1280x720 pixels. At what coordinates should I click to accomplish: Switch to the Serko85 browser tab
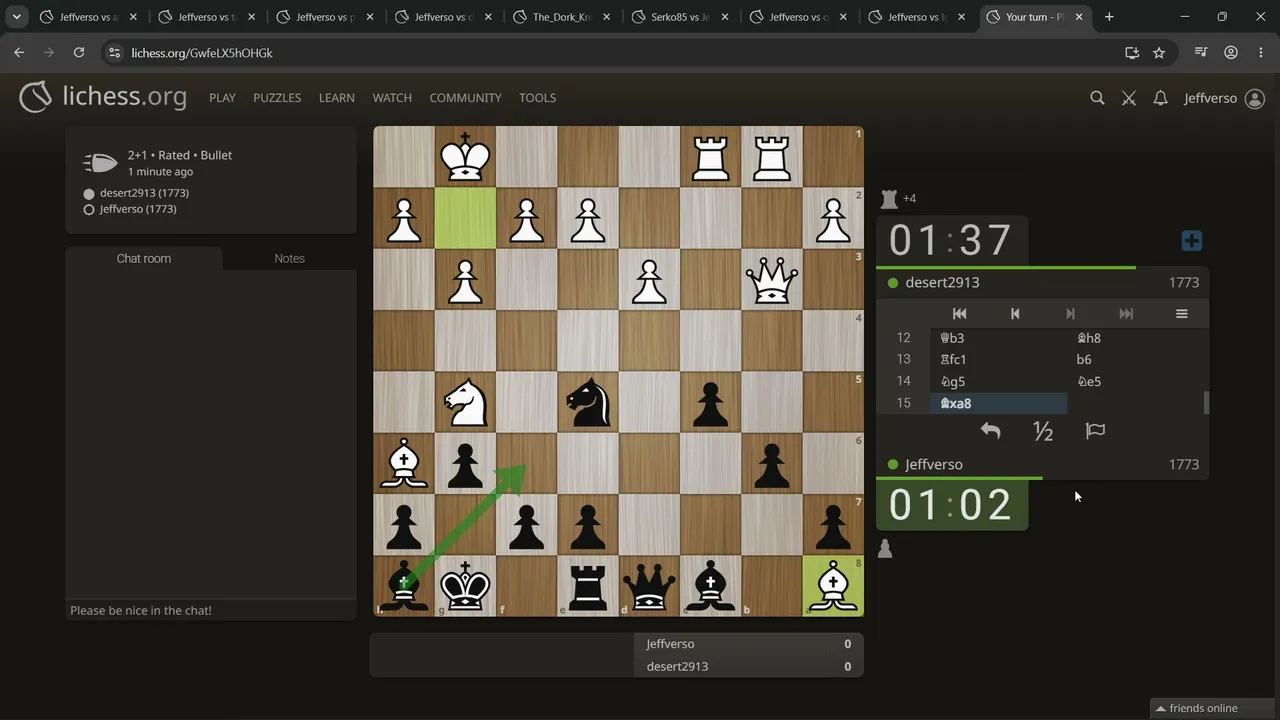[681, 17]
